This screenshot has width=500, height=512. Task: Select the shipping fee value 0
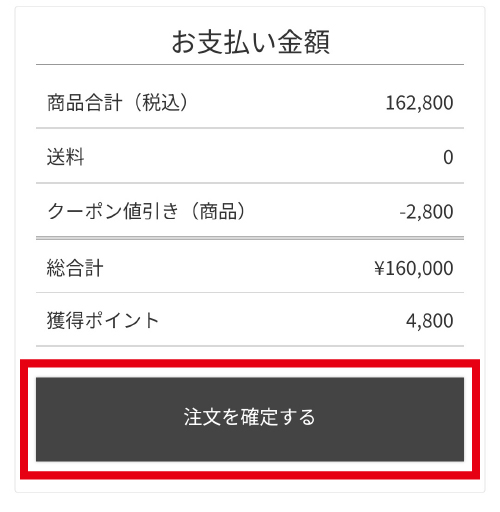pos(448,157)
